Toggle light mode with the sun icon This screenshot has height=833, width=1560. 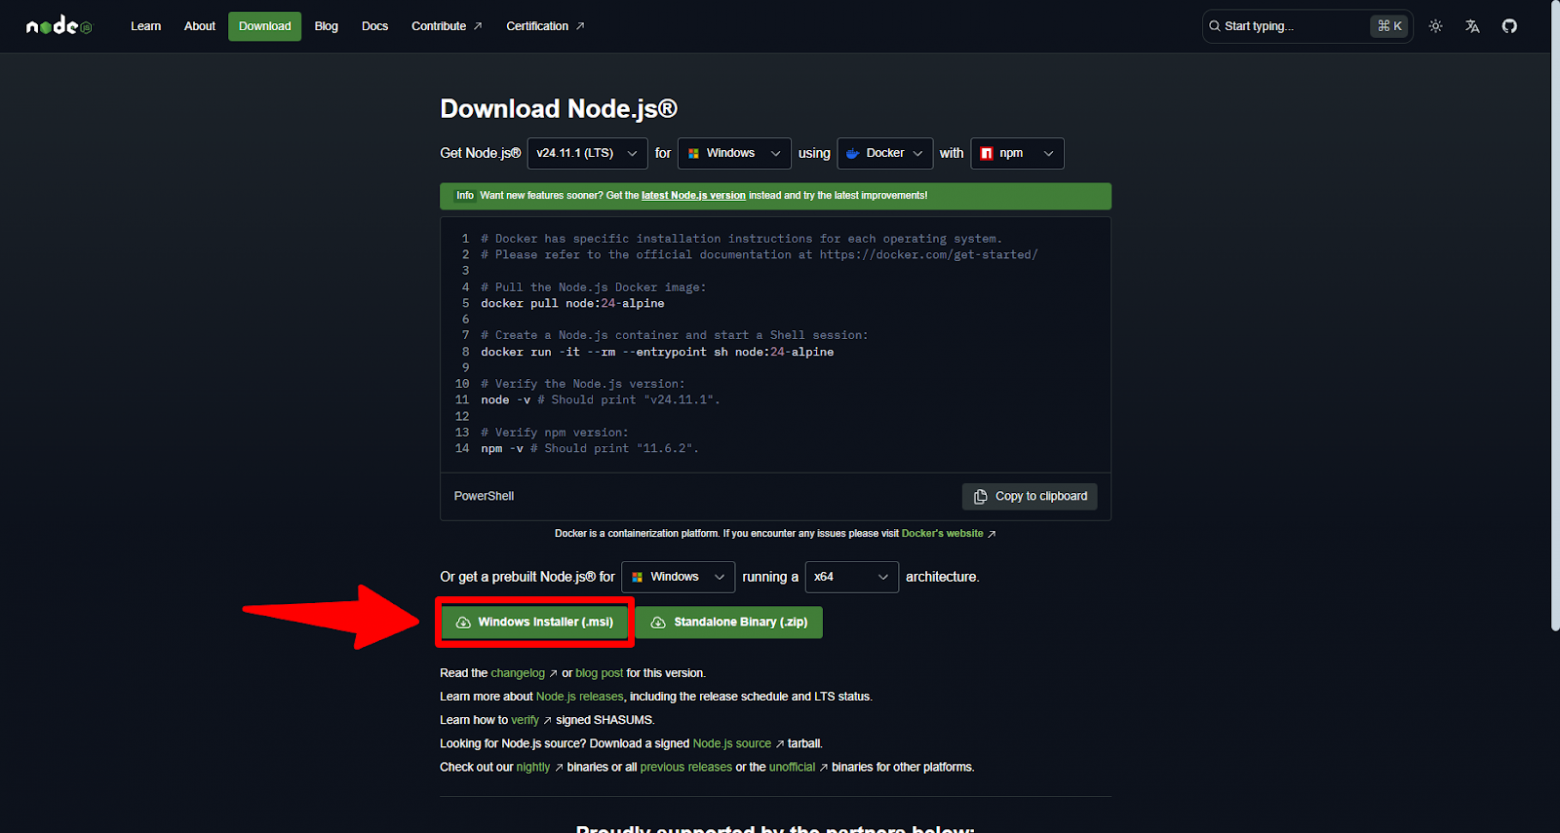pos(1436,26)
